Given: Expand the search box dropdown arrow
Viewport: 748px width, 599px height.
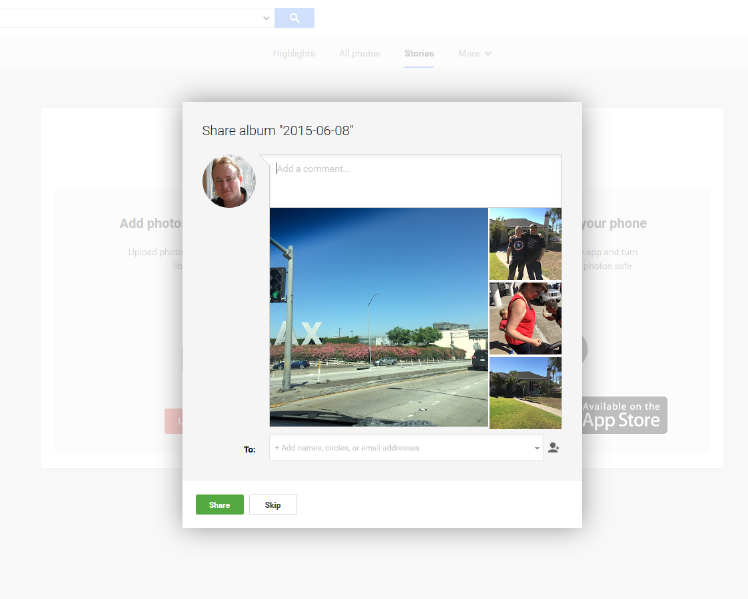Looking at the screenshot, I should pos(266,18).
